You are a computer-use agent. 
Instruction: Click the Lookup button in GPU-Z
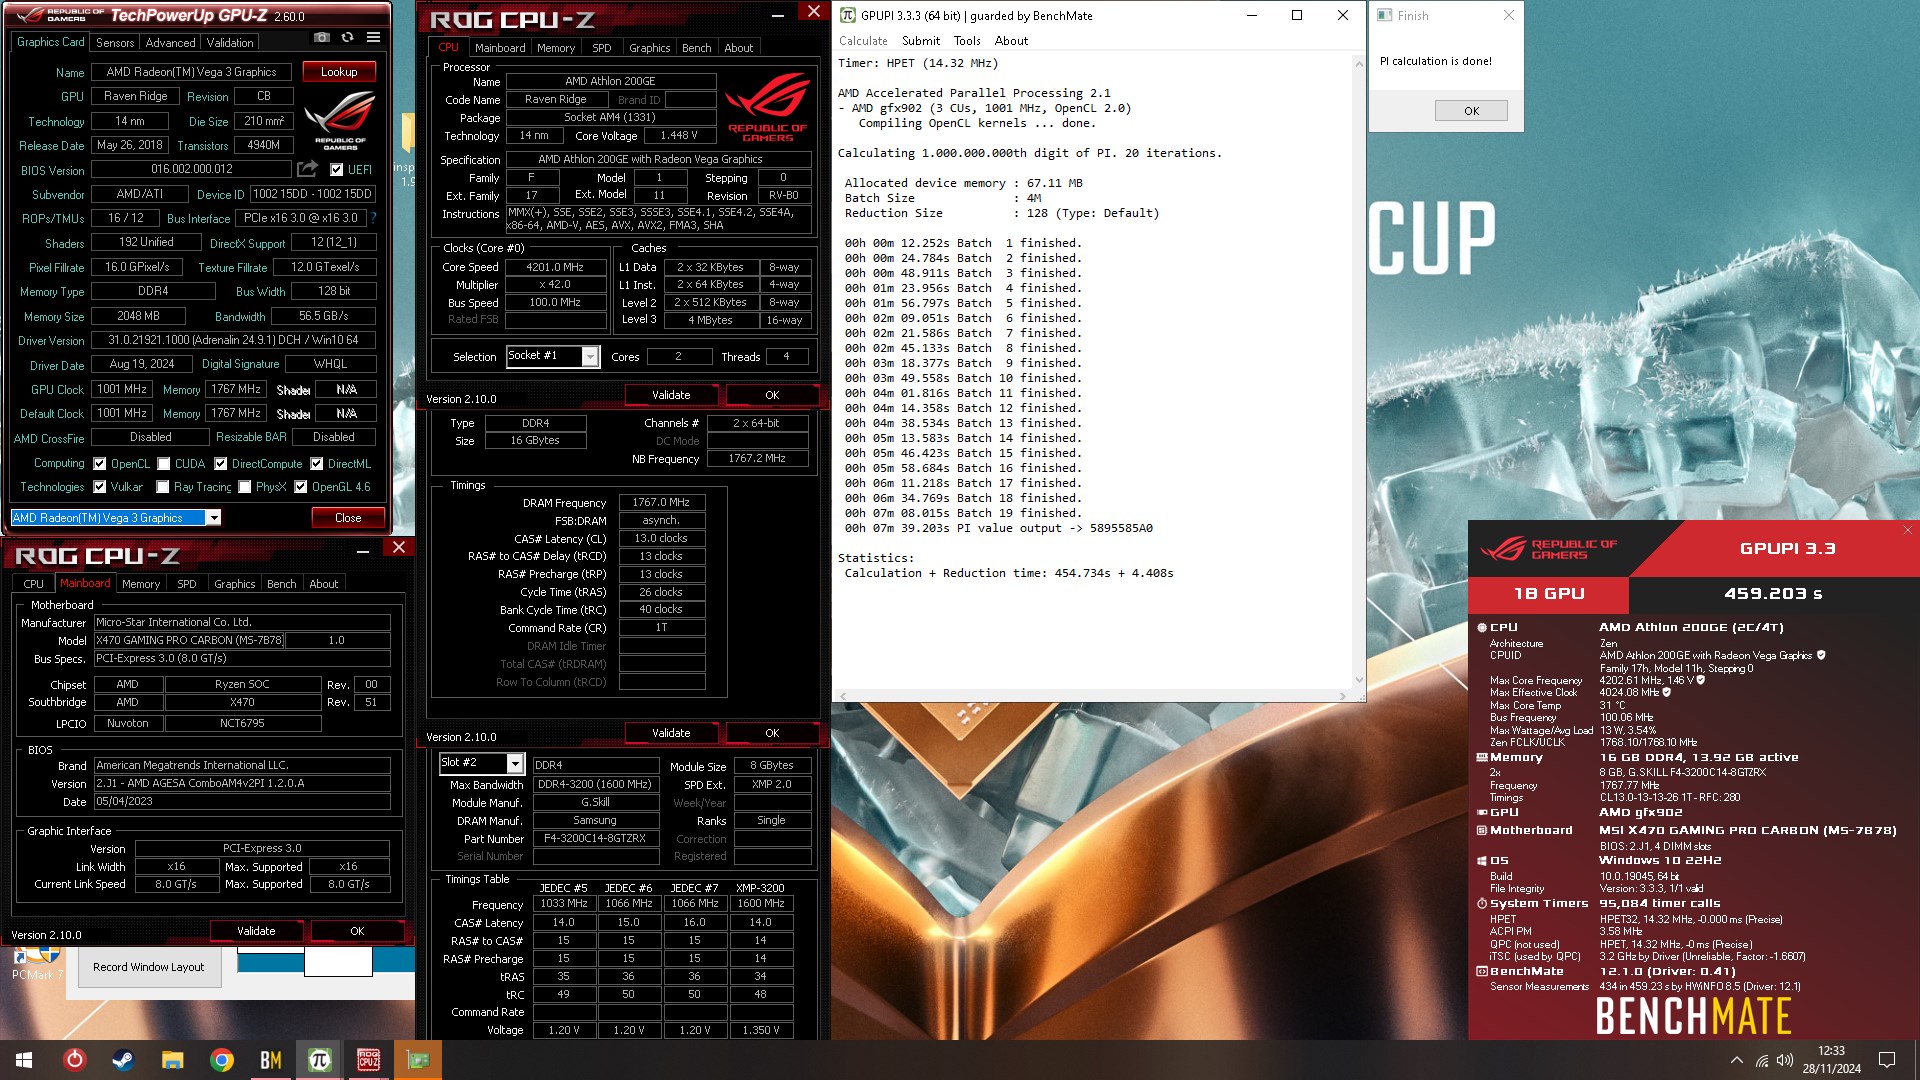pos(339,72)
